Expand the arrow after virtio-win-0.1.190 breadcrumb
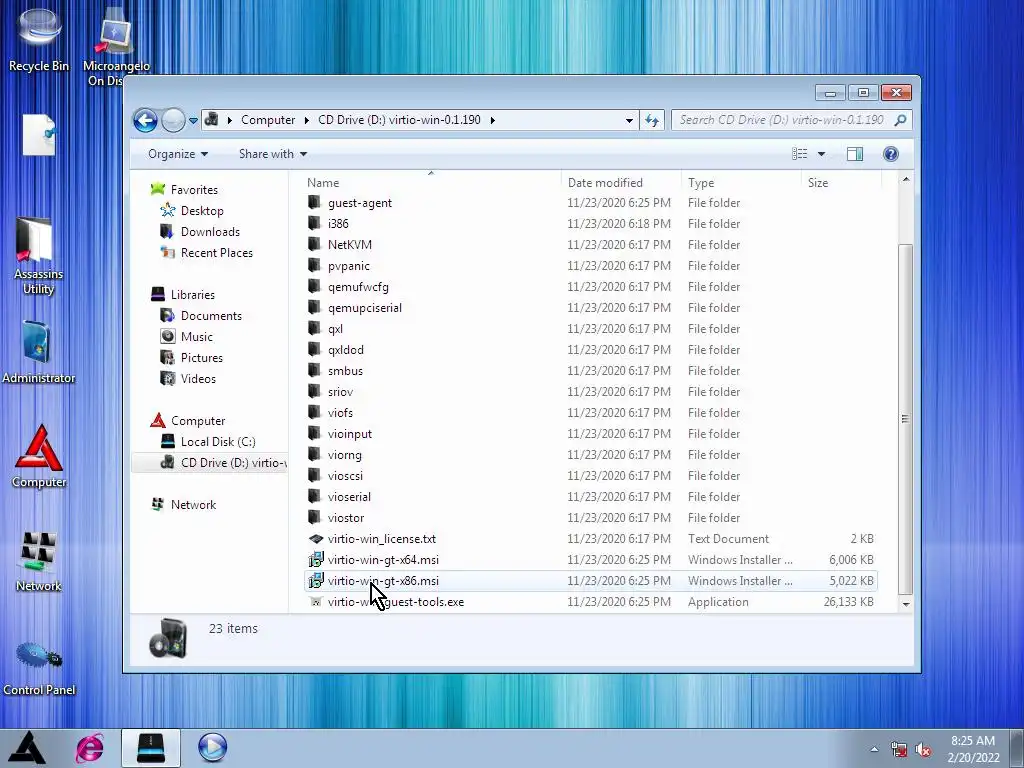 492,120
